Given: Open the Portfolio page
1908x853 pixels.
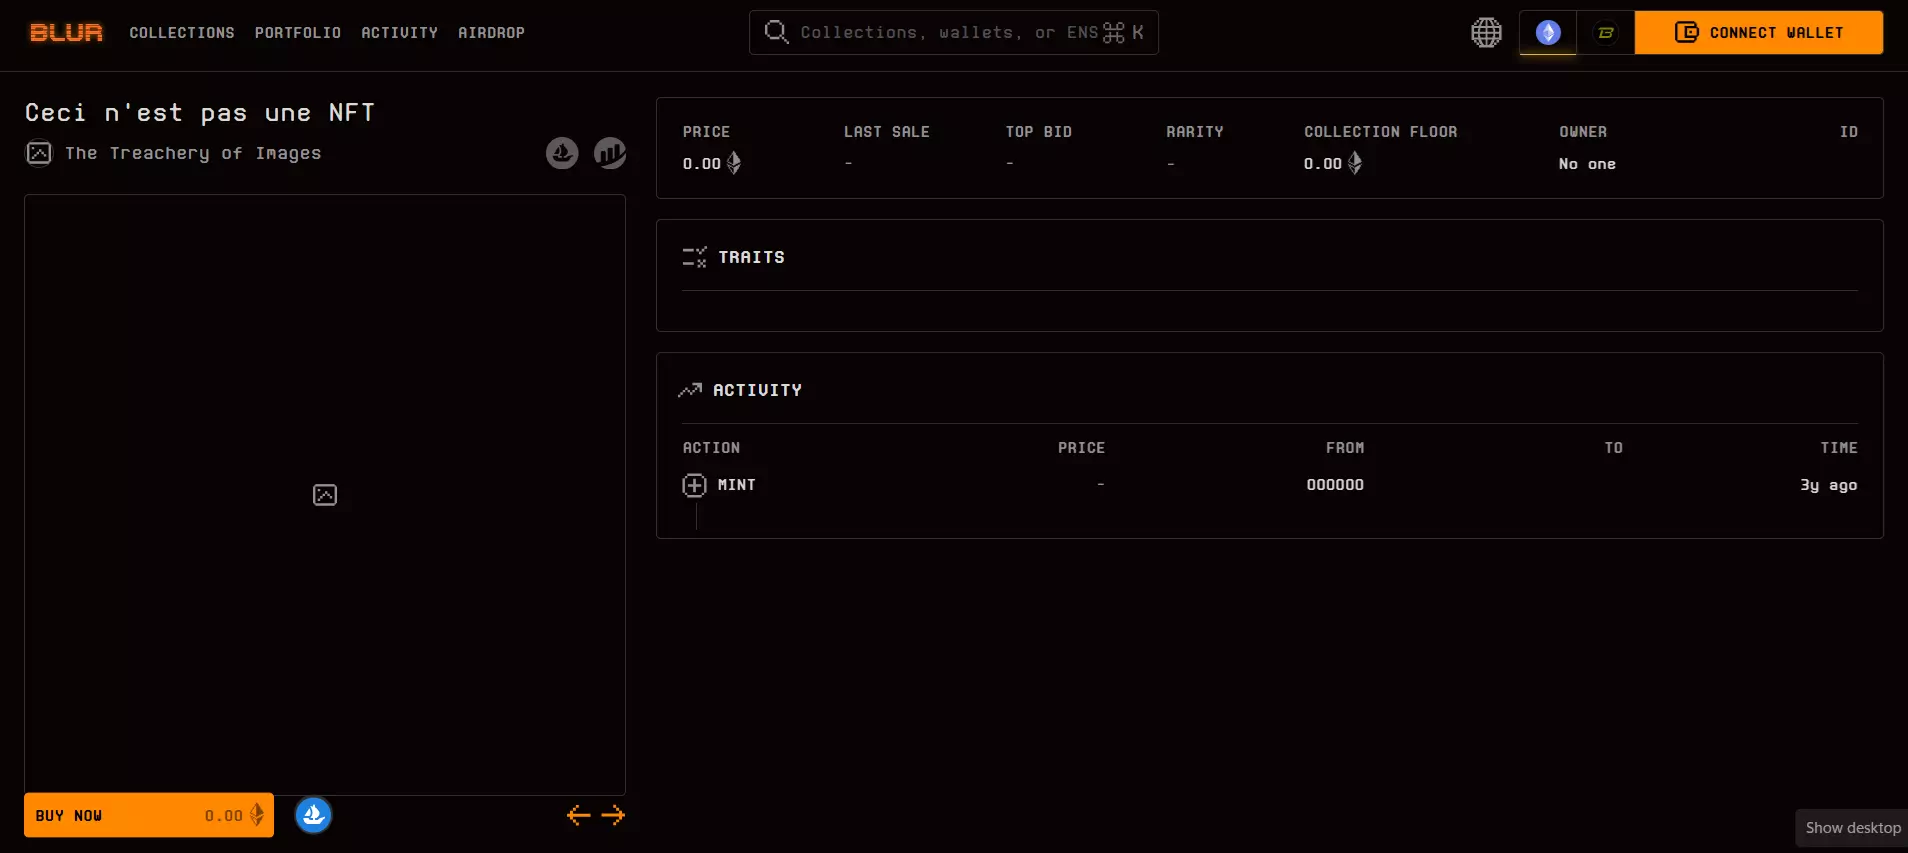Looking at the screenshot, I should click(x=298, y=33).
